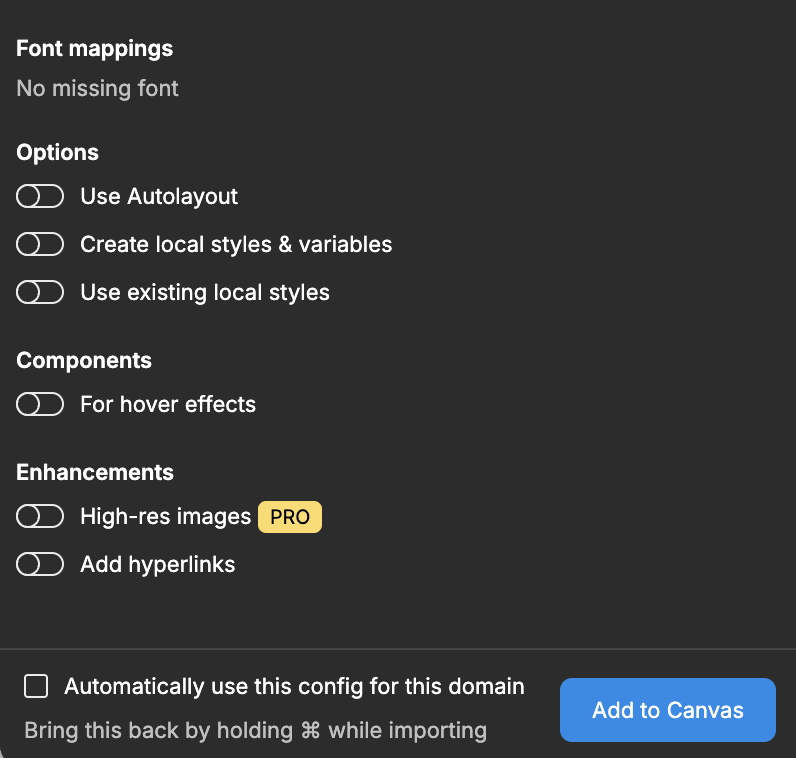Click the "High-res images" label text
This screenshot has height=758, width=796.
(165, 516)
